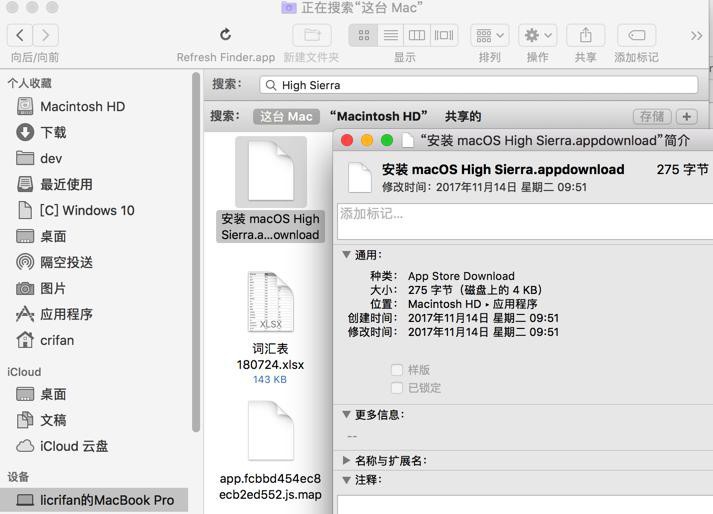Image resolution: width=713 pixels, height=514 pixels.
Task: Select the 这台 Mac search scope
Action: [x=286, y=116]
